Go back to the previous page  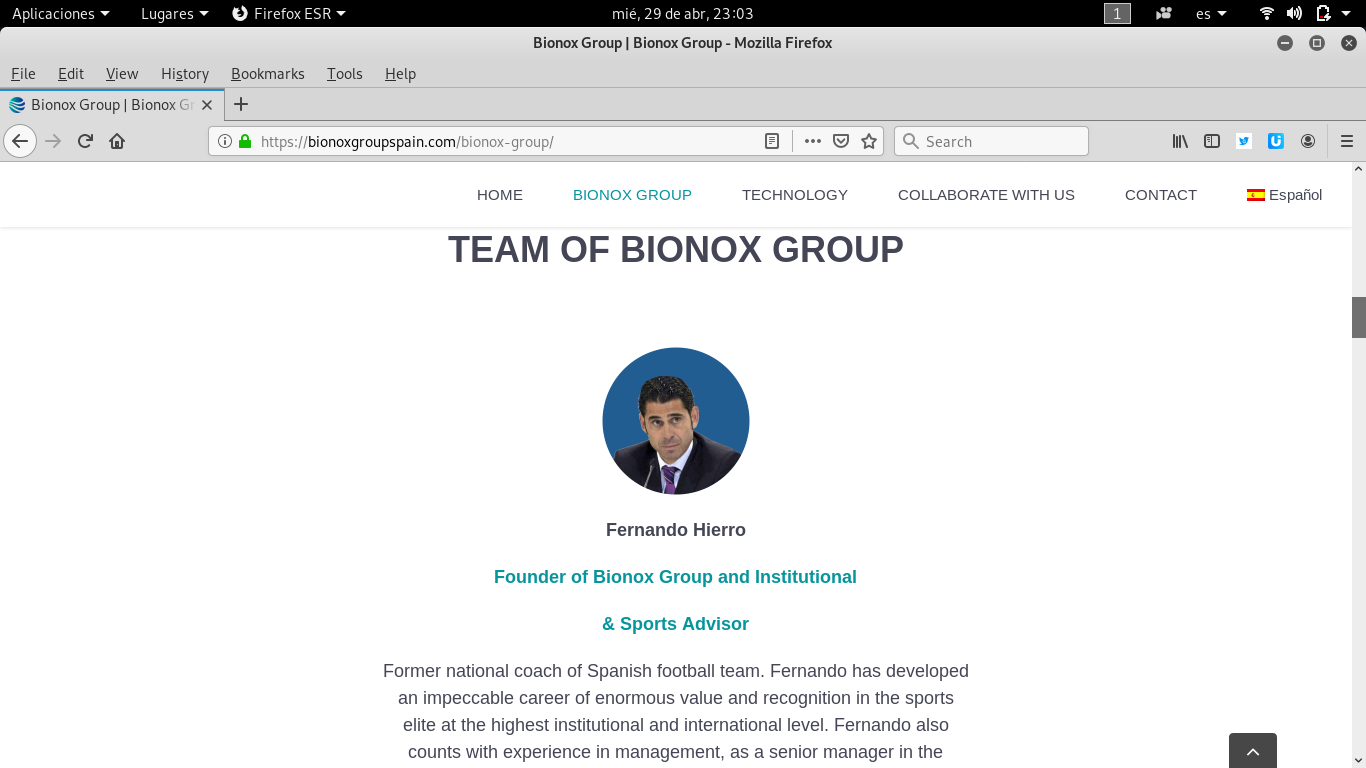pos(20,141)
